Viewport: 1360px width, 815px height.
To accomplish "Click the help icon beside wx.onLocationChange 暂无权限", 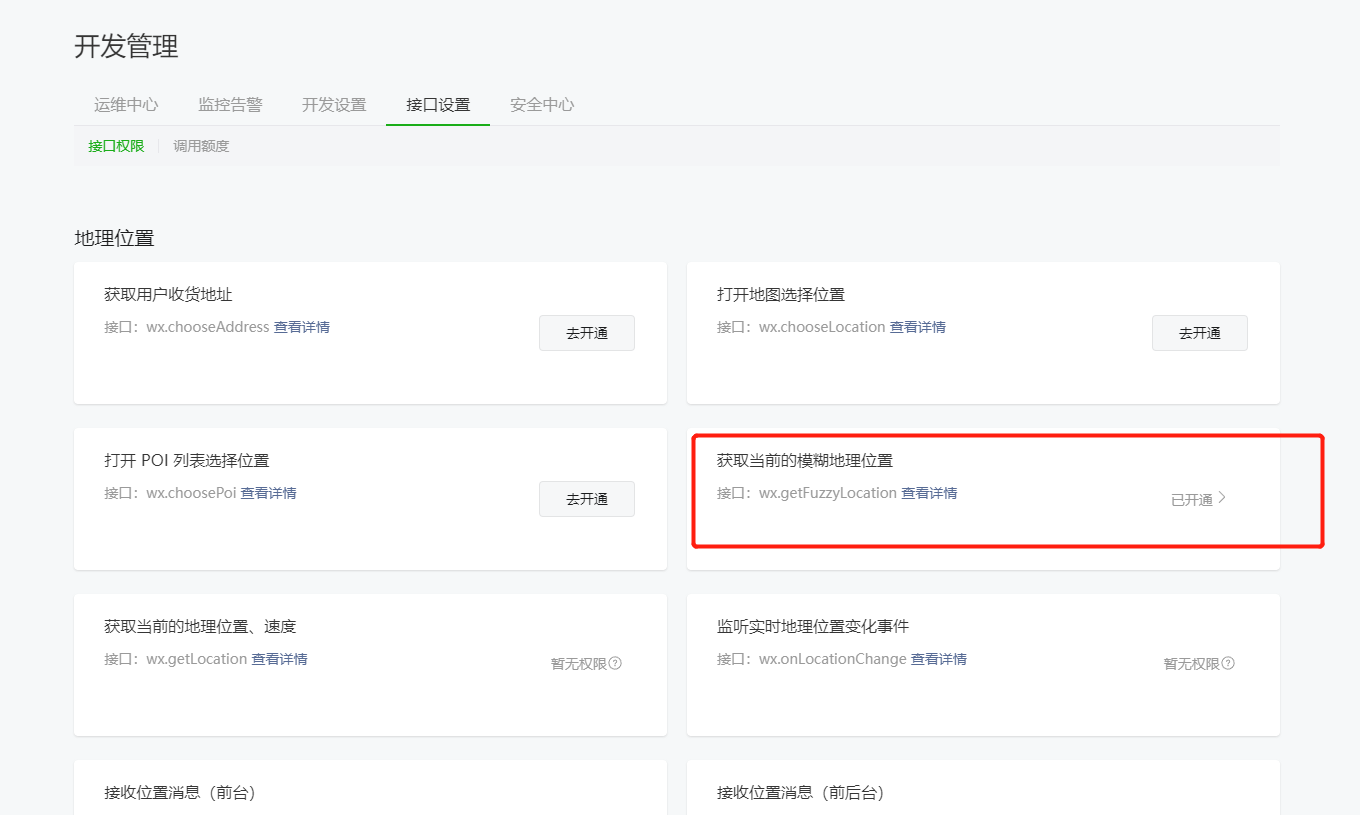I will click(1228, 663).
